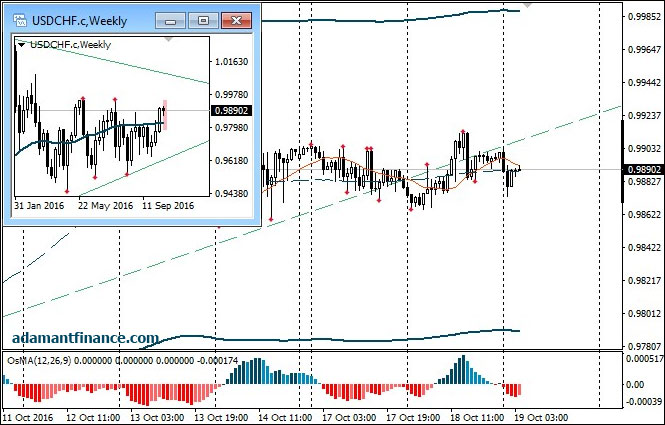This screenshot has height=425, width=665.
Task: Click the 22 May 2016 date in Weekly window
Action: (x=106, y=206)
